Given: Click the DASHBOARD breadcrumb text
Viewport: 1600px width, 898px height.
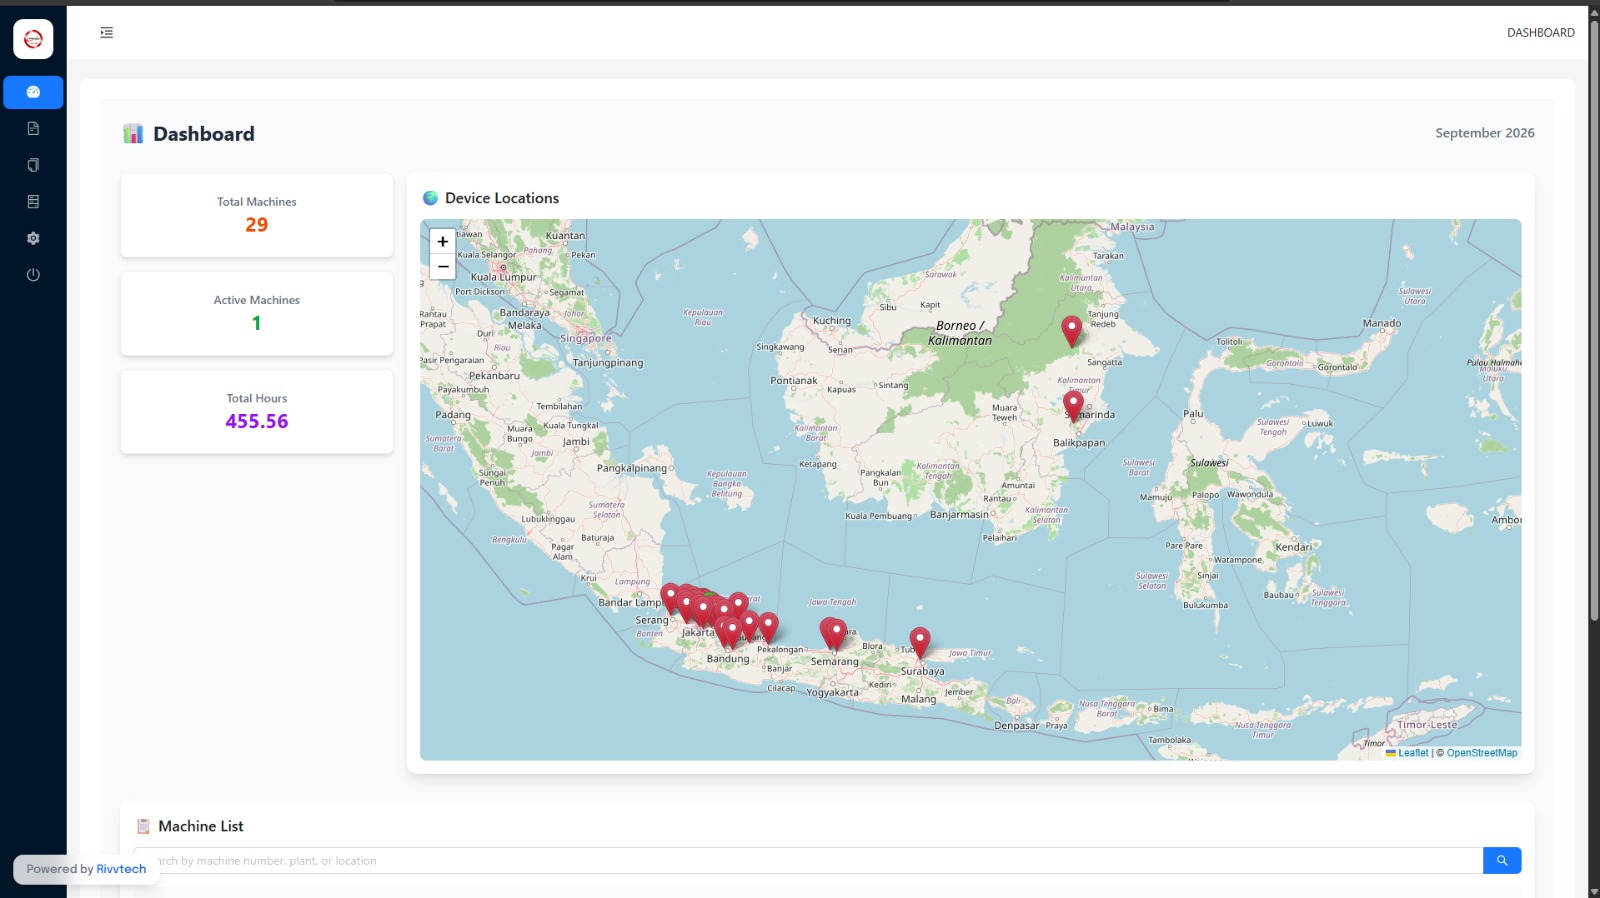Looking at the screenshot, I should (1541, 33).
